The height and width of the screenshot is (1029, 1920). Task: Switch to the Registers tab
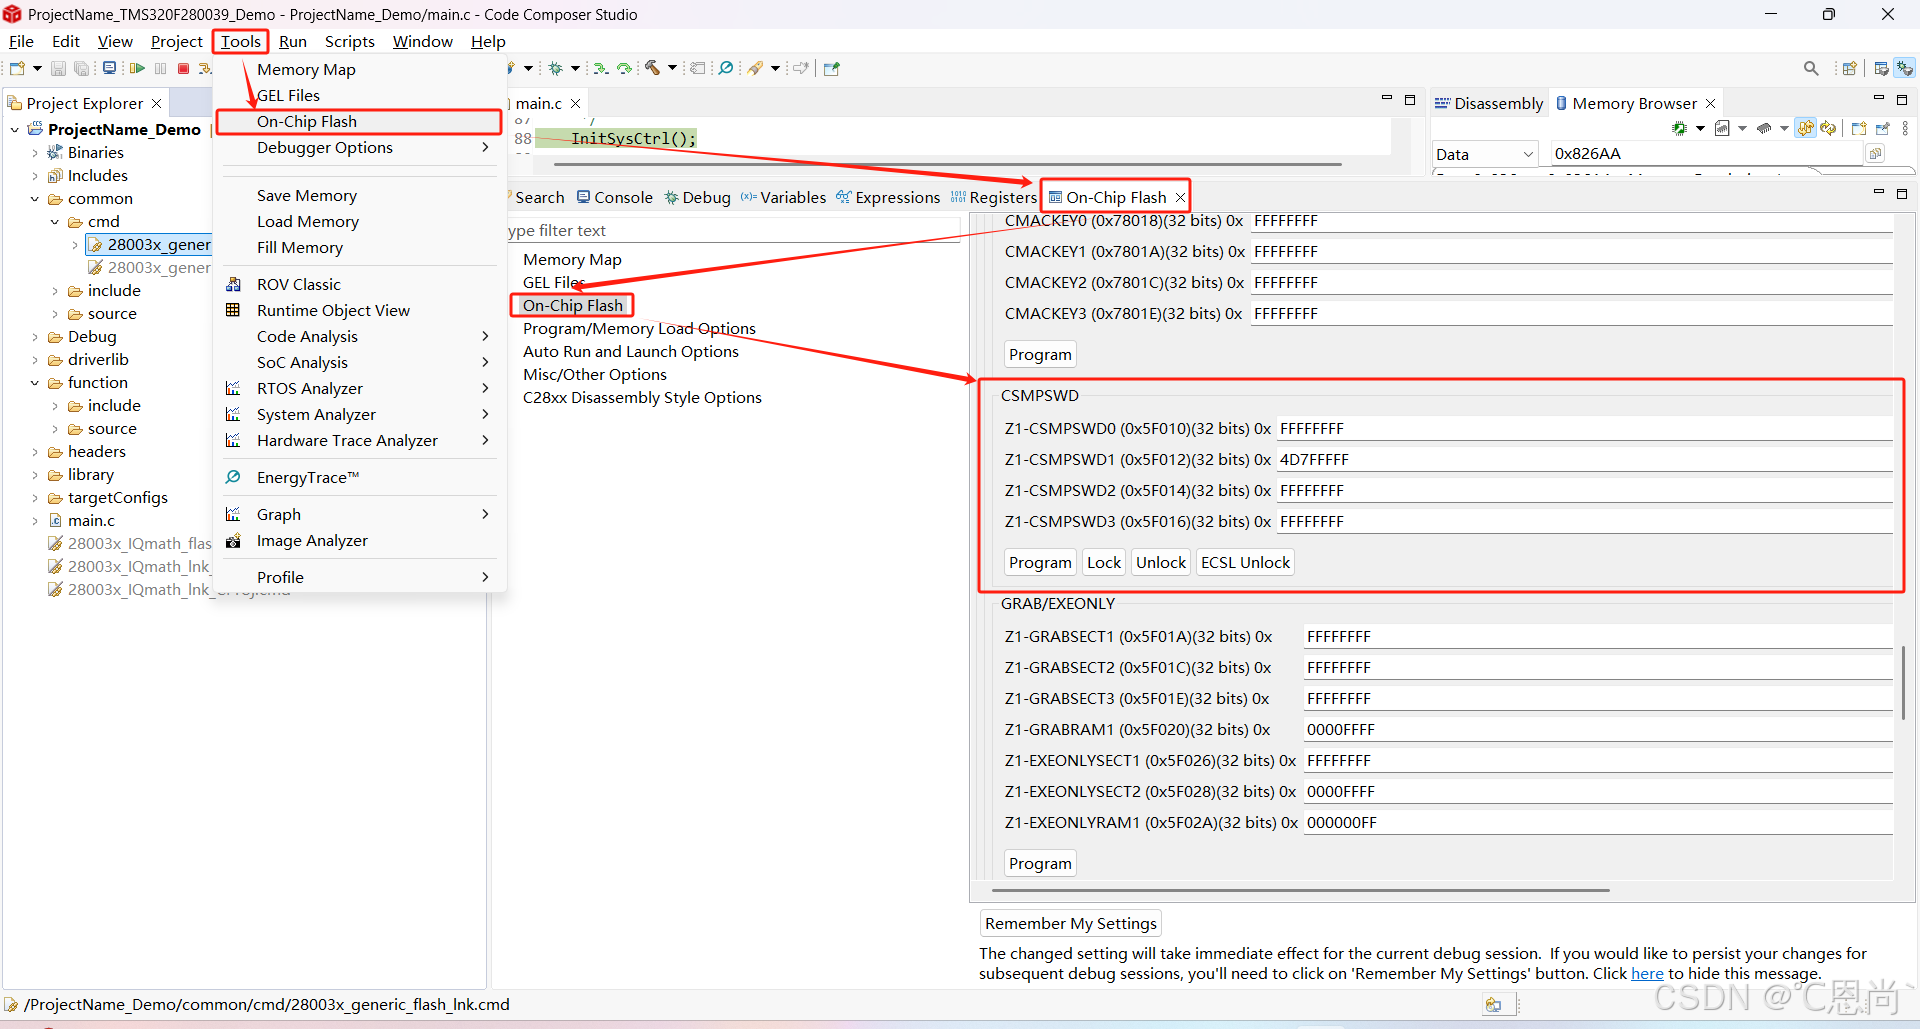click(x=993, y=197)
